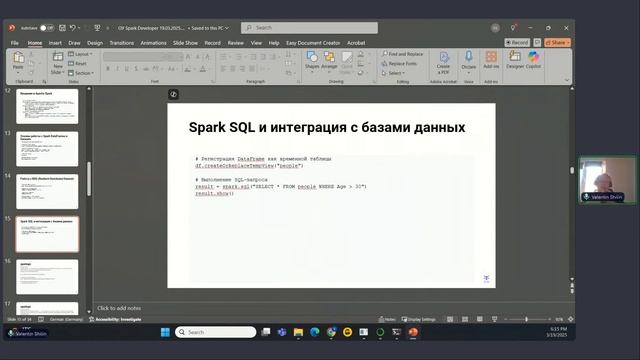Open Microsoft Edge from taskbar

pyautogui.click(x=315, y=332)
